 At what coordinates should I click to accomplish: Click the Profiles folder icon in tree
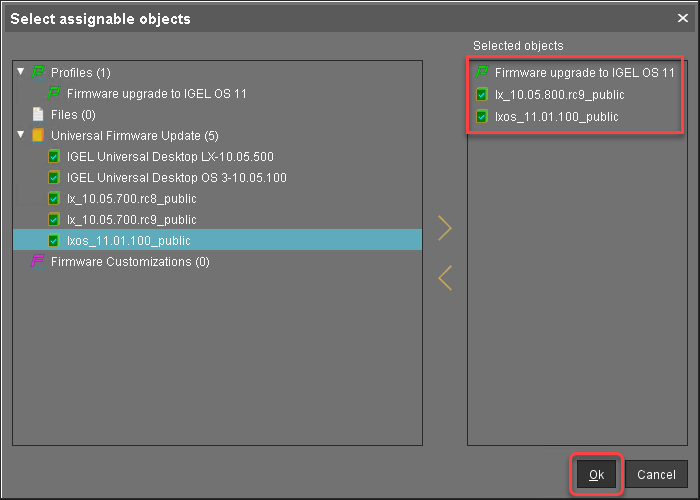(x=39, y=73)
